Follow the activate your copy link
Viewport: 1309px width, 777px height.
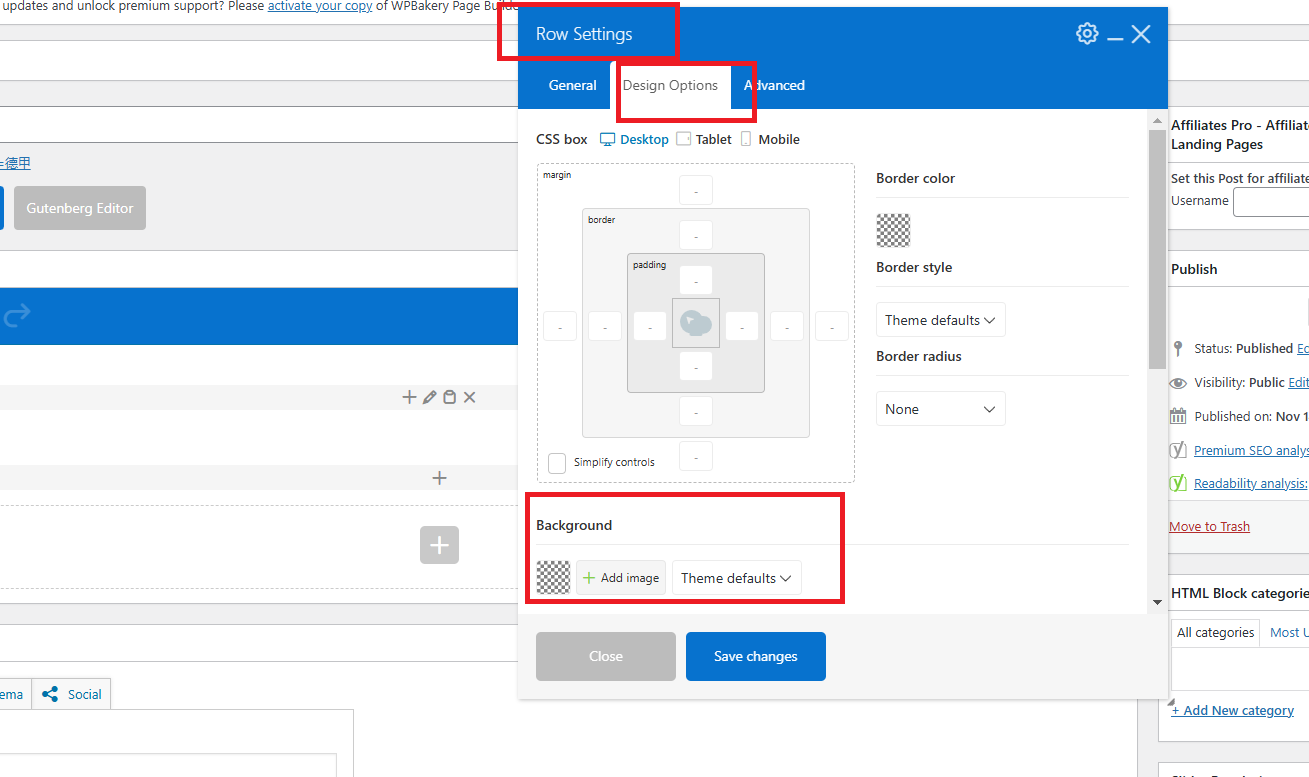click(x=320, y=6)
